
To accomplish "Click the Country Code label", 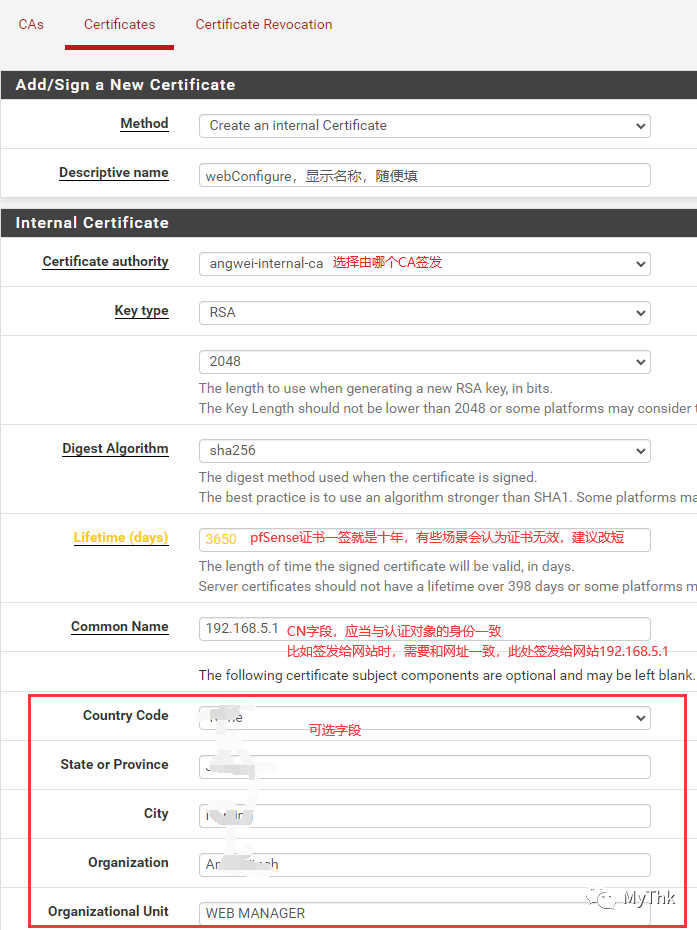I will [x=126, y=715].
